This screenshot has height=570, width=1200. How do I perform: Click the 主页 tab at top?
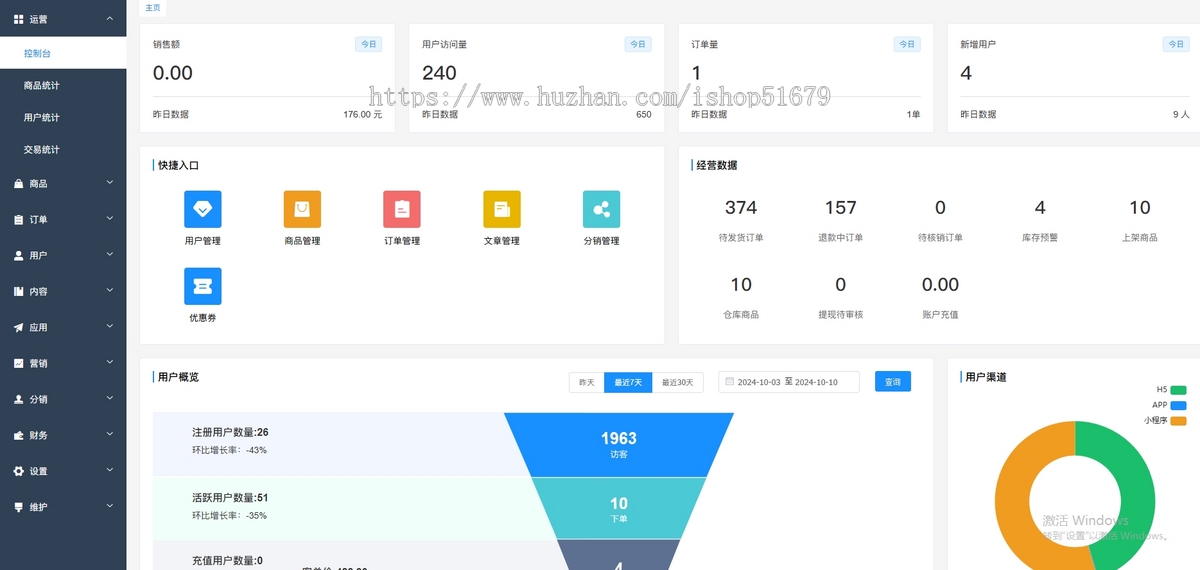(x=153, y=8)
